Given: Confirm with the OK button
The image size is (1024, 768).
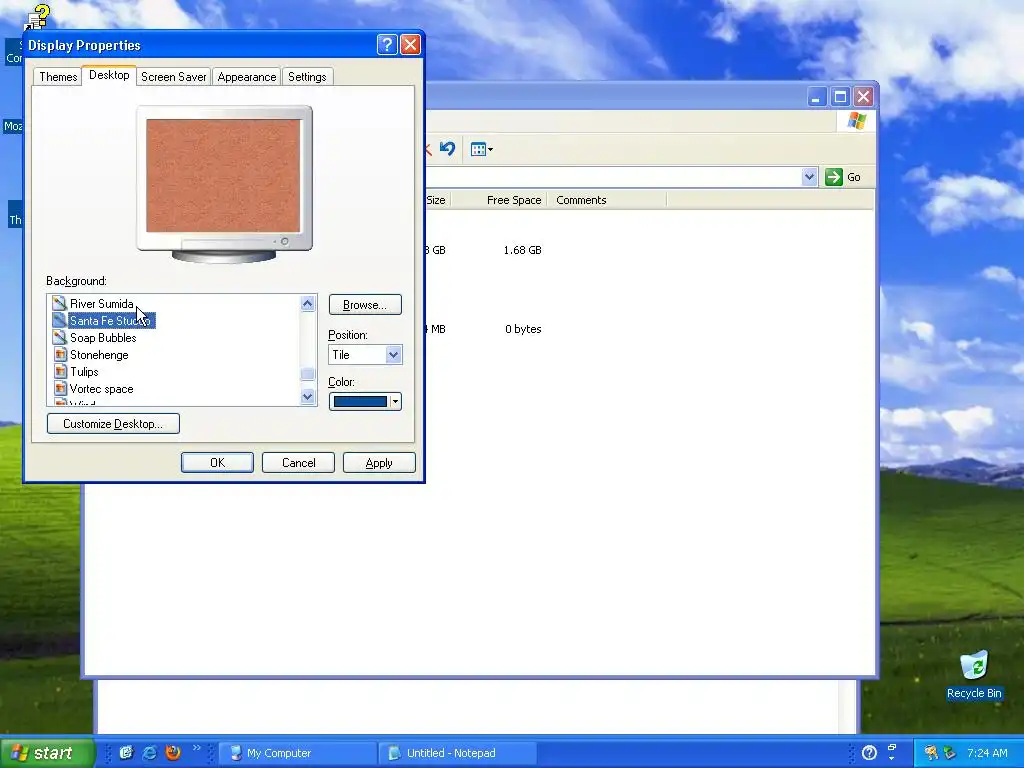Looking at the screenshot, I should (217, 462).
